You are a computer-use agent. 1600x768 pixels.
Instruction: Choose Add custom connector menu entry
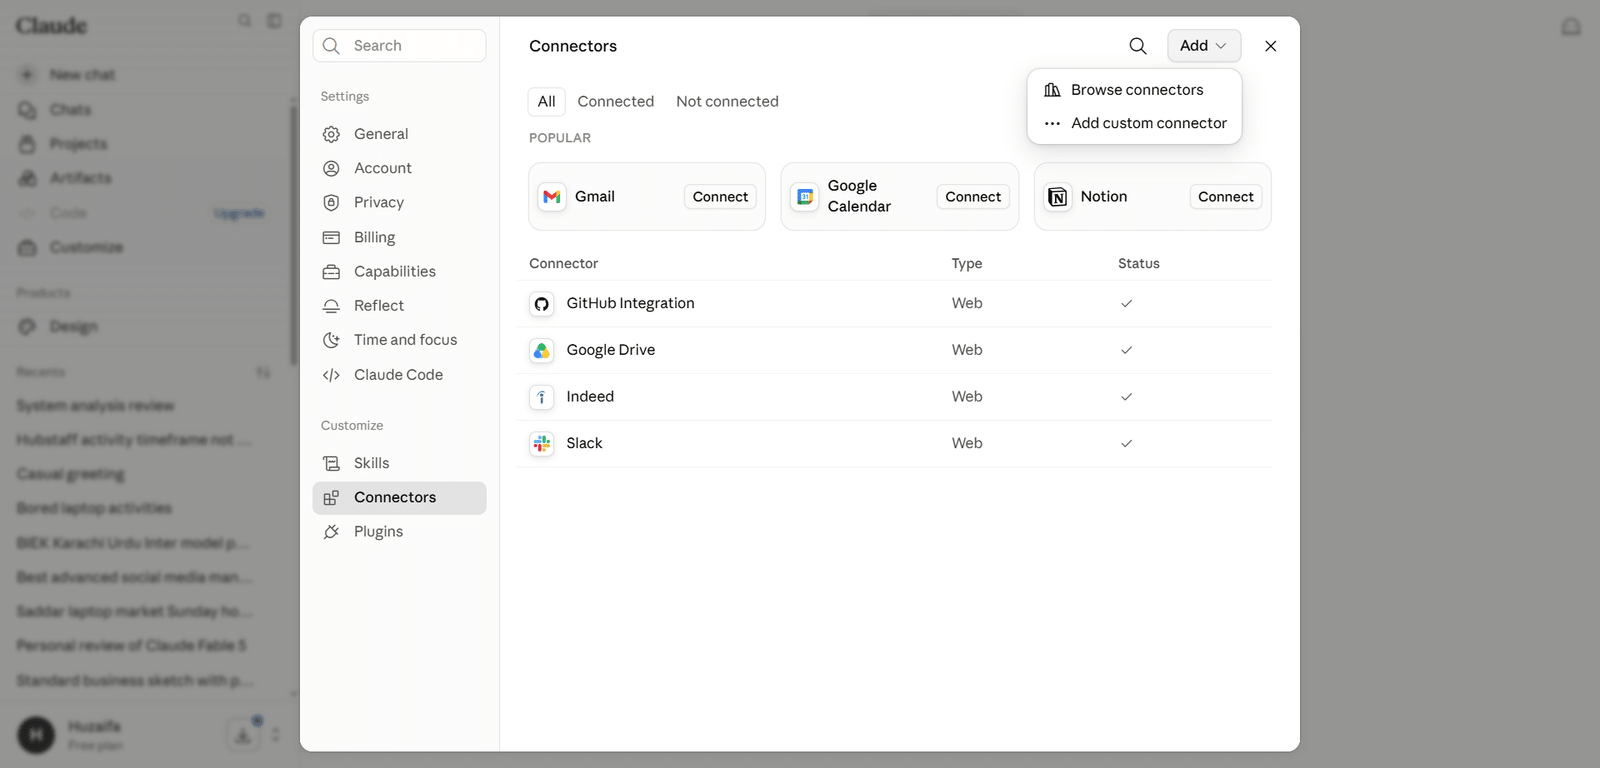click(x=1134, y=123)
